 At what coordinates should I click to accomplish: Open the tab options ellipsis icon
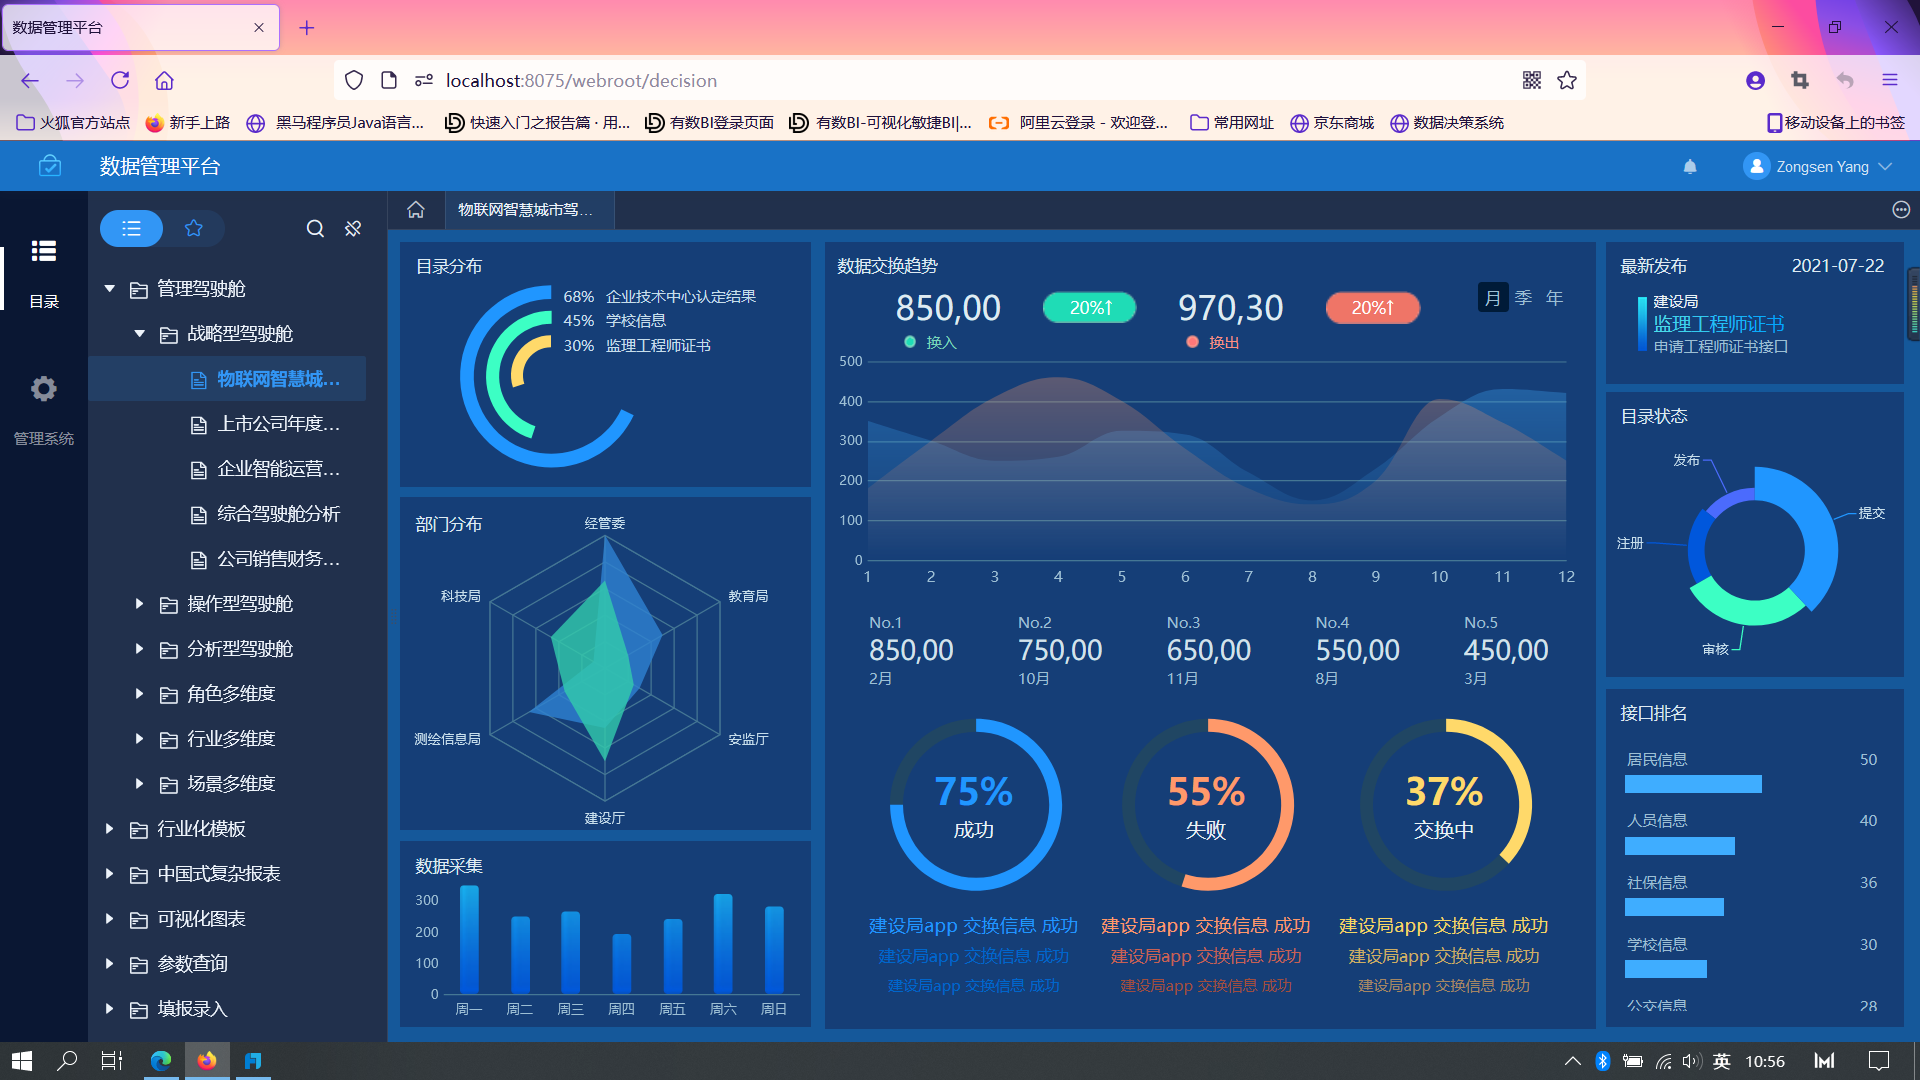(x=1901, y=210)
